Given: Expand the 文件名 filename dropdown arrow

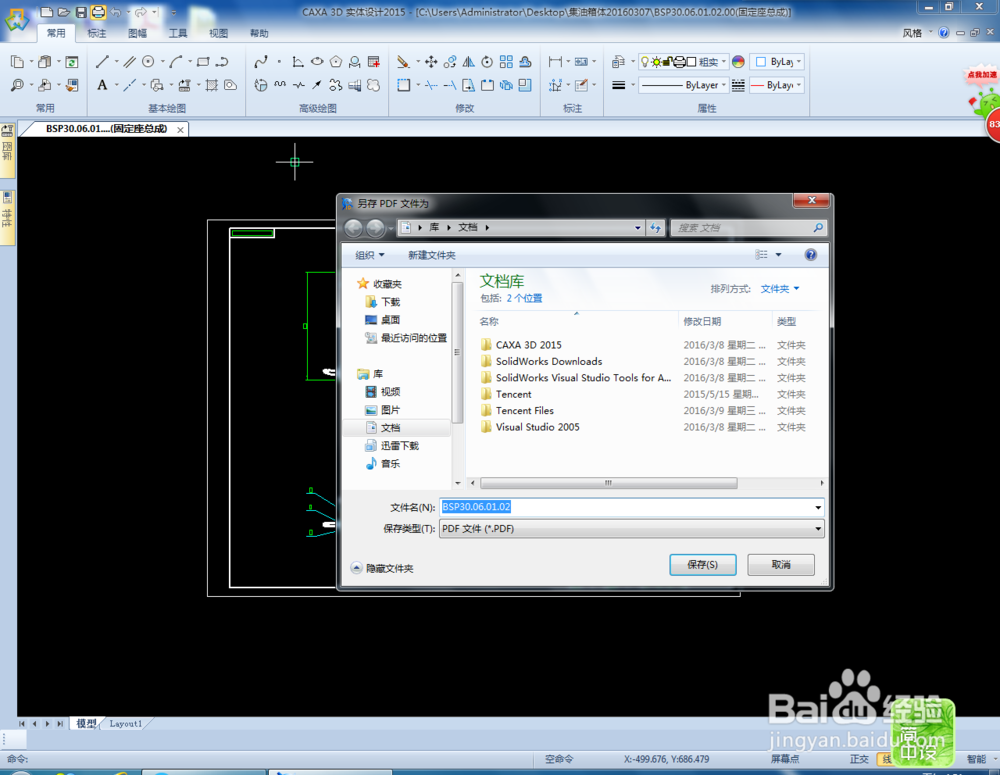Looking at the screenshot, I should coord(818,507).
